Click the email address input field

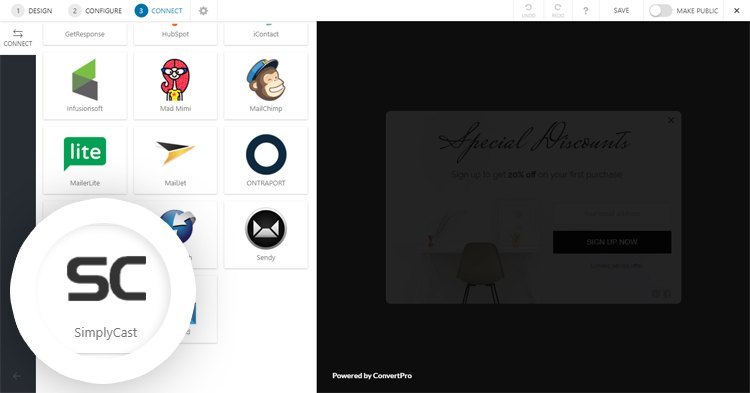(612, 214)
